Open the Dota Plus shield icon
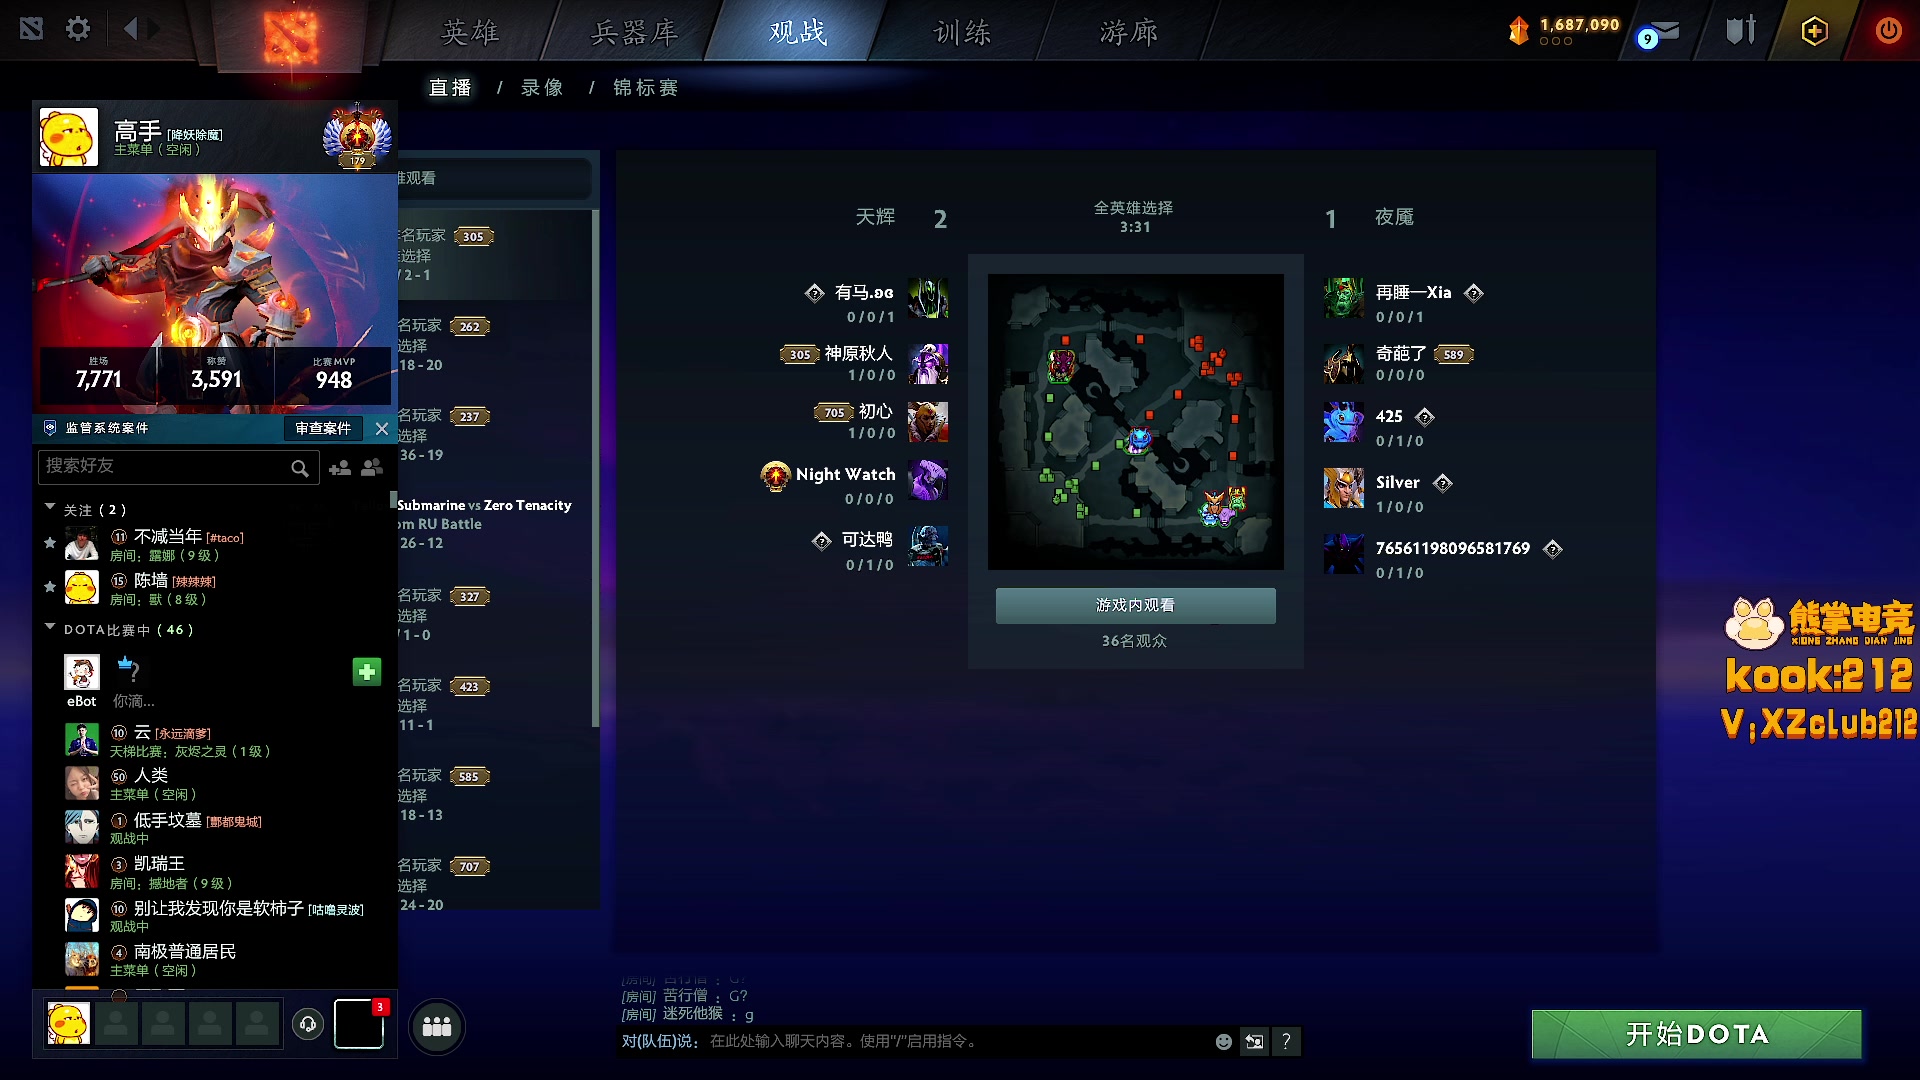1920x1080 pixels. coord(1814,31)
